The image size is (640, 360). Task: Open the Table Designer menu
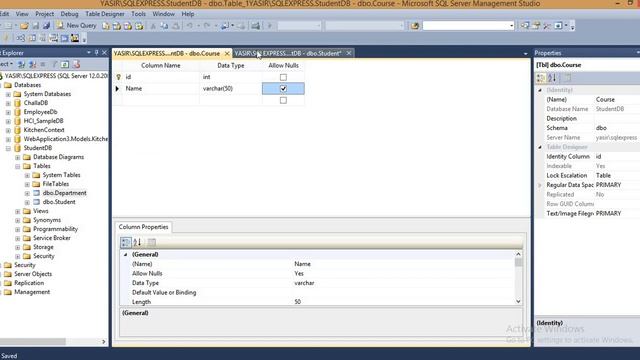(x=105, y=14)
